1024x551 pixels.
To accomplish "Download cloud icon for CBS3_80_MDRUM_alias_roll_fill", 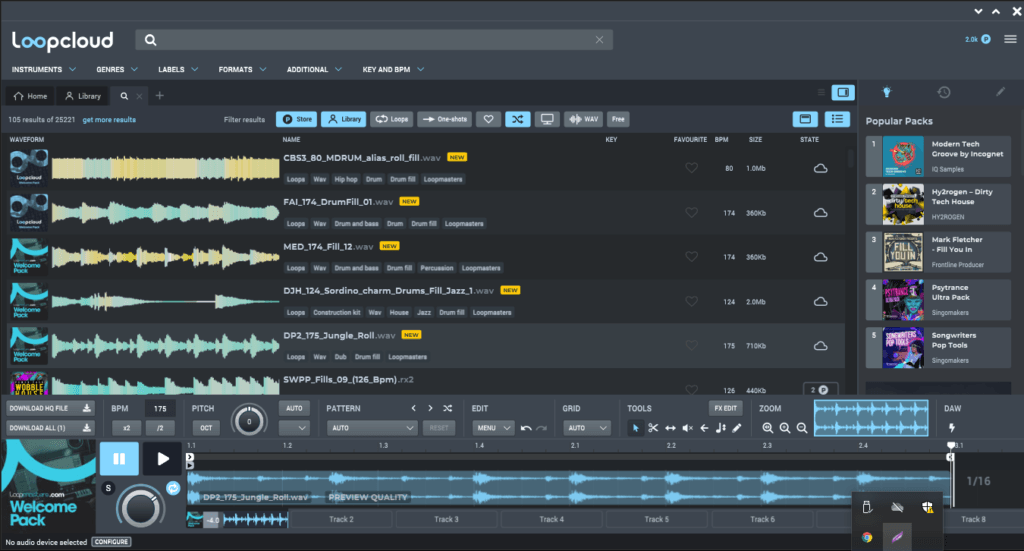I will point(821,168).
